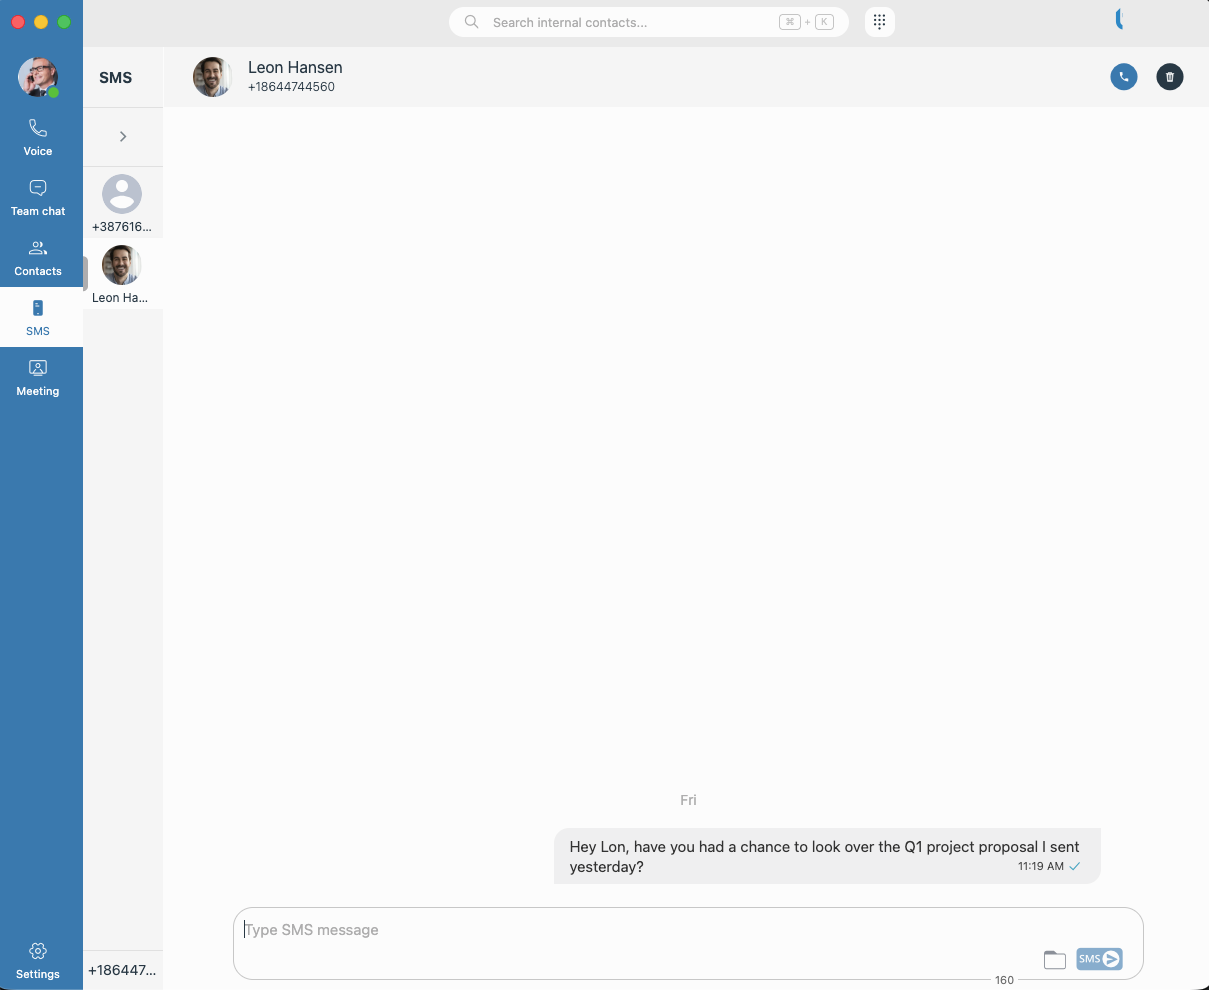The width and height of the screenshot is (1209, 990).
Task: Switch to Team chat in the sidebar
Action: [x=37, y=197]
